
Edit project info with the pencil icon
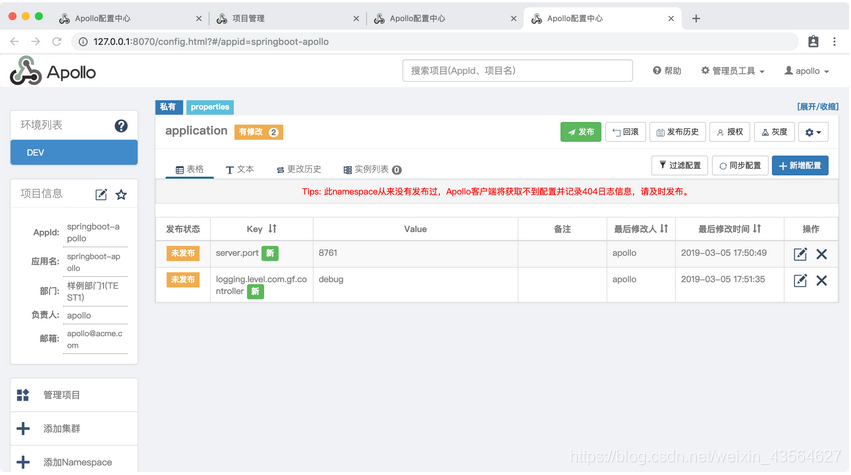click(x=101, y=194)
